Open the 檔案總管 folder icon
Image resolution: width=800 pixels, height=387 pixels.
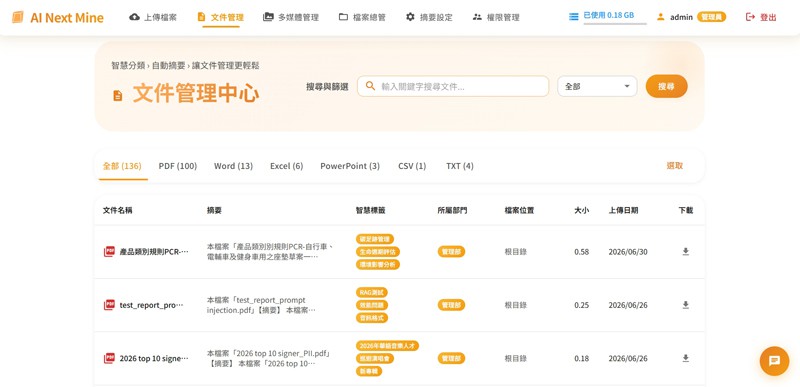point(343,17)
